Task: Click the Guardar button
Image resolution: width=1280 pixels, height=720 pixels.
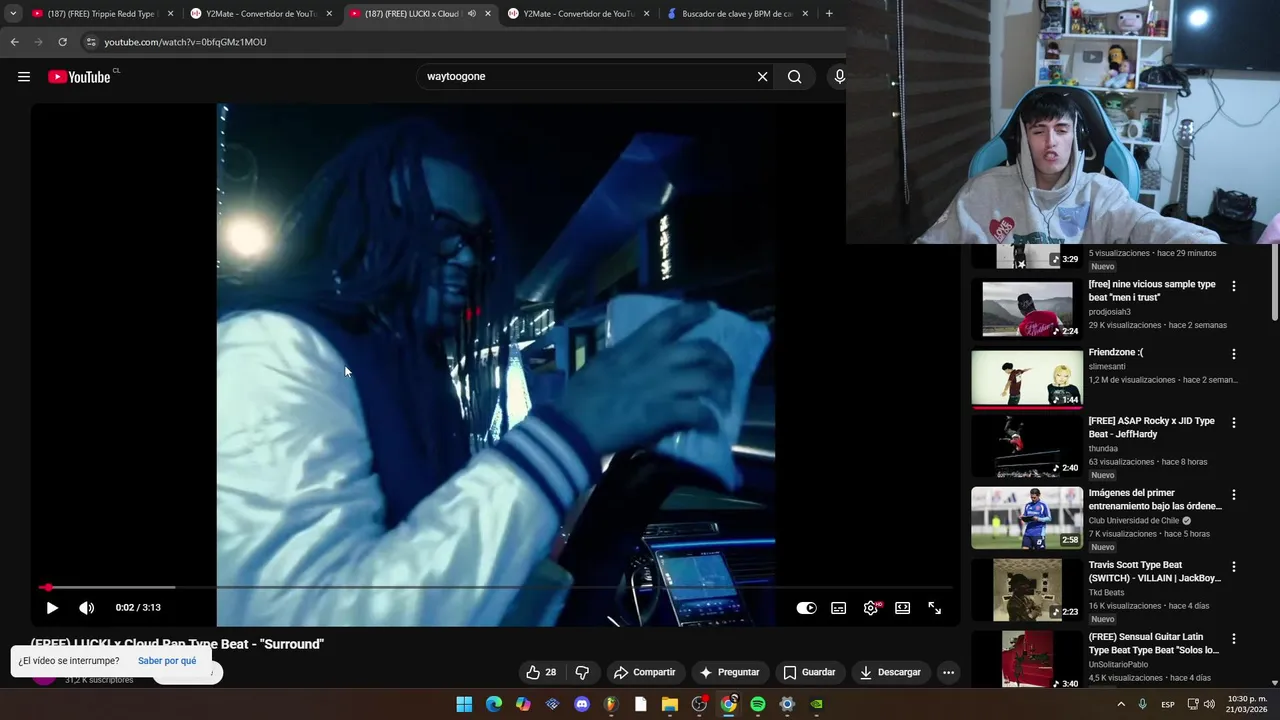Action: [809, 672]
